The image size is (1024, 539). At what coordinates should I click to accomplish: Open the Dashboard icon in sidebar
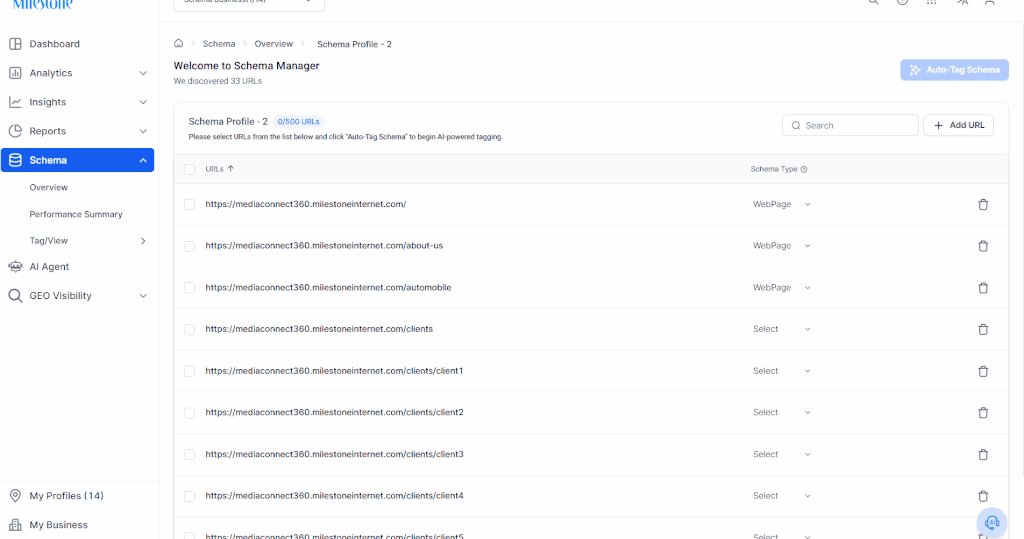coord(15,44)
